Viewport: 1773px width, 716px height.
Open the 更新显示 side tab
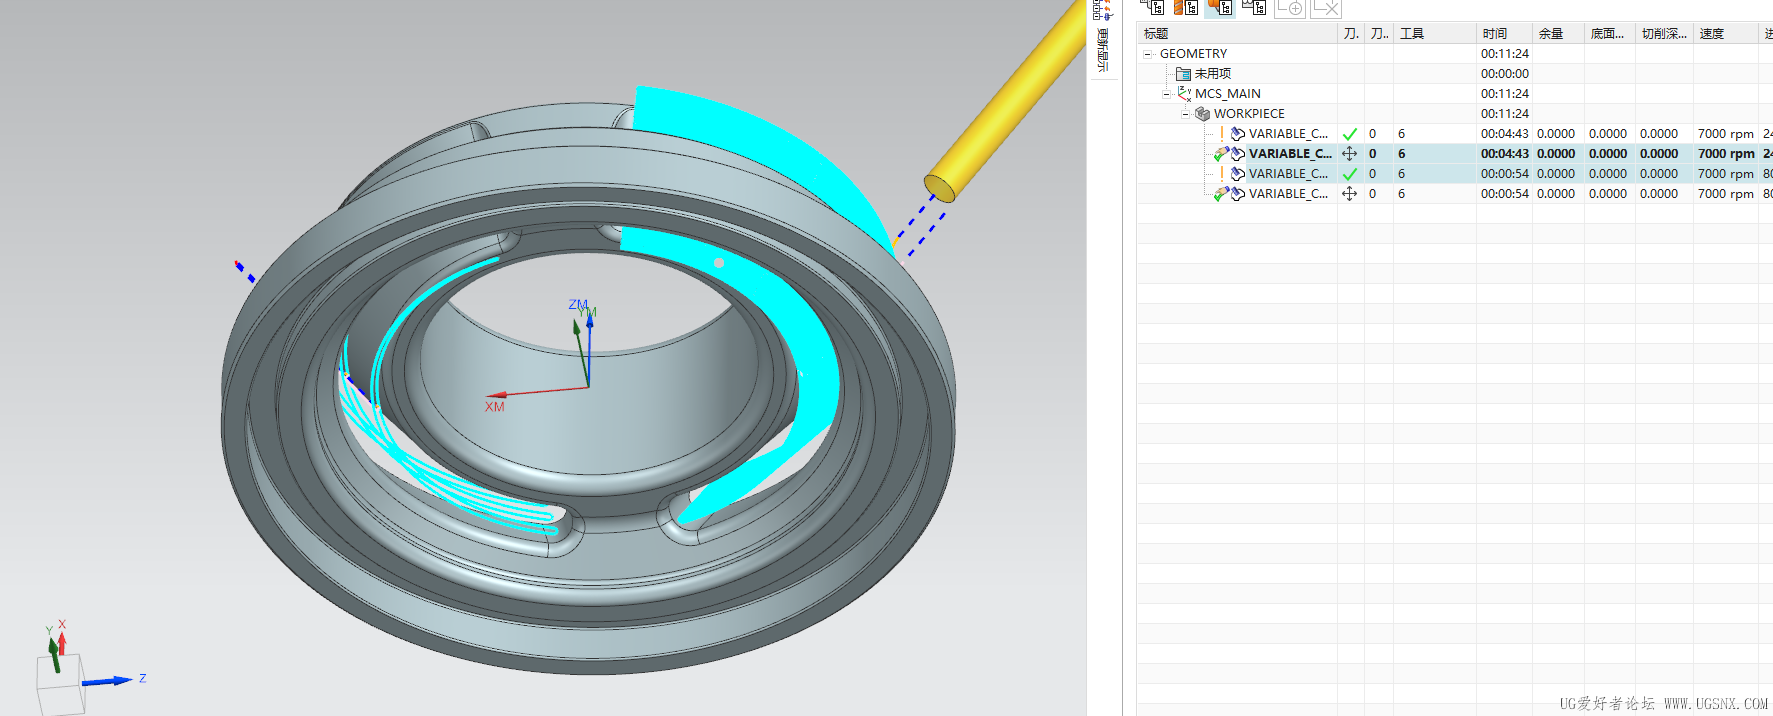pos(1102,48)
